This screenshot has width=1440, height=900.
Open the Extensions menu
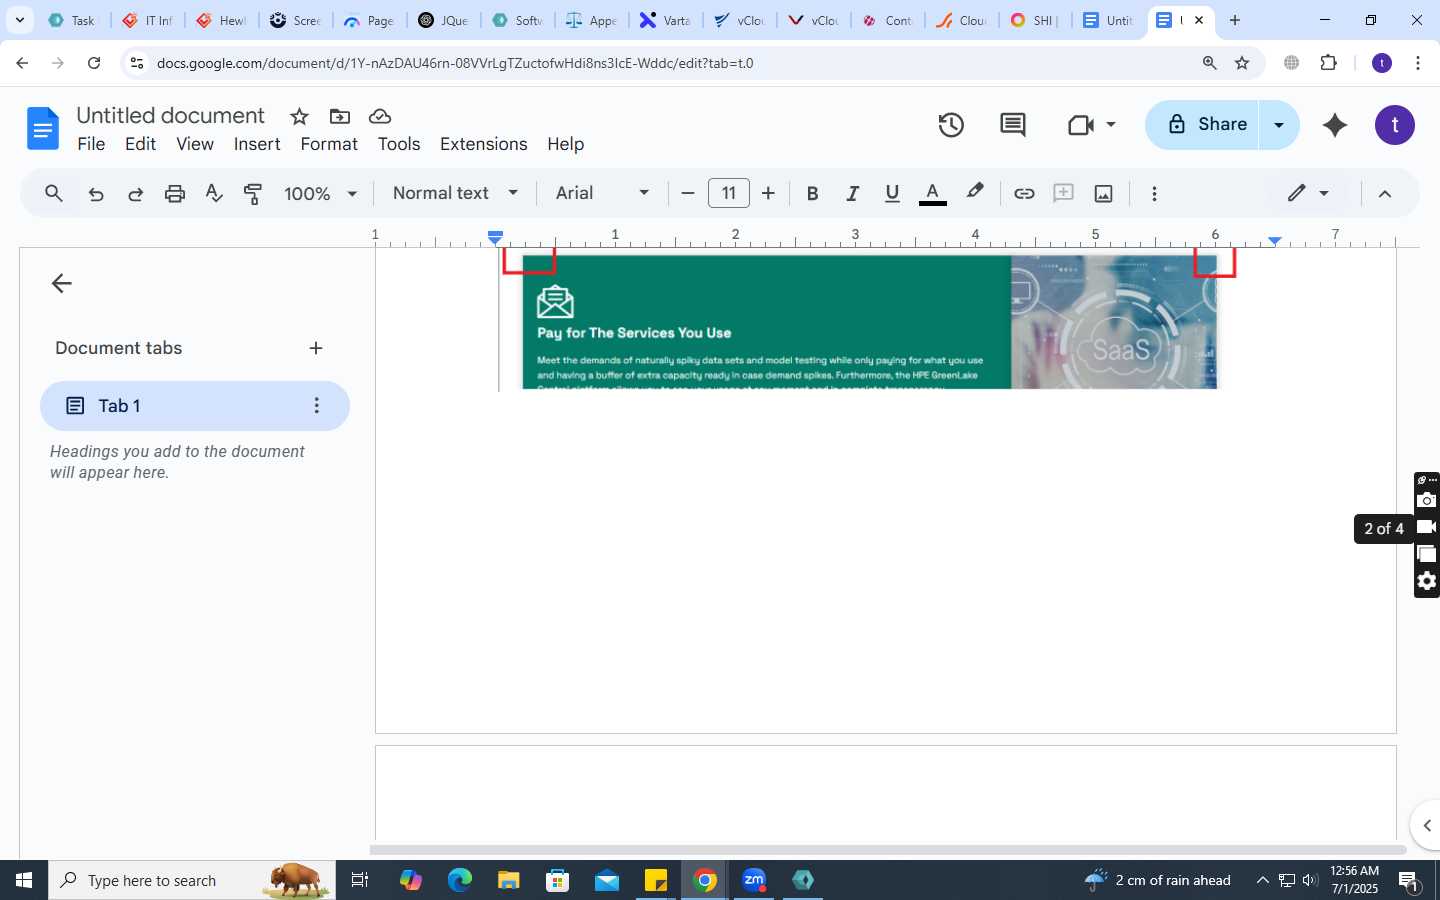pos(484,144)
